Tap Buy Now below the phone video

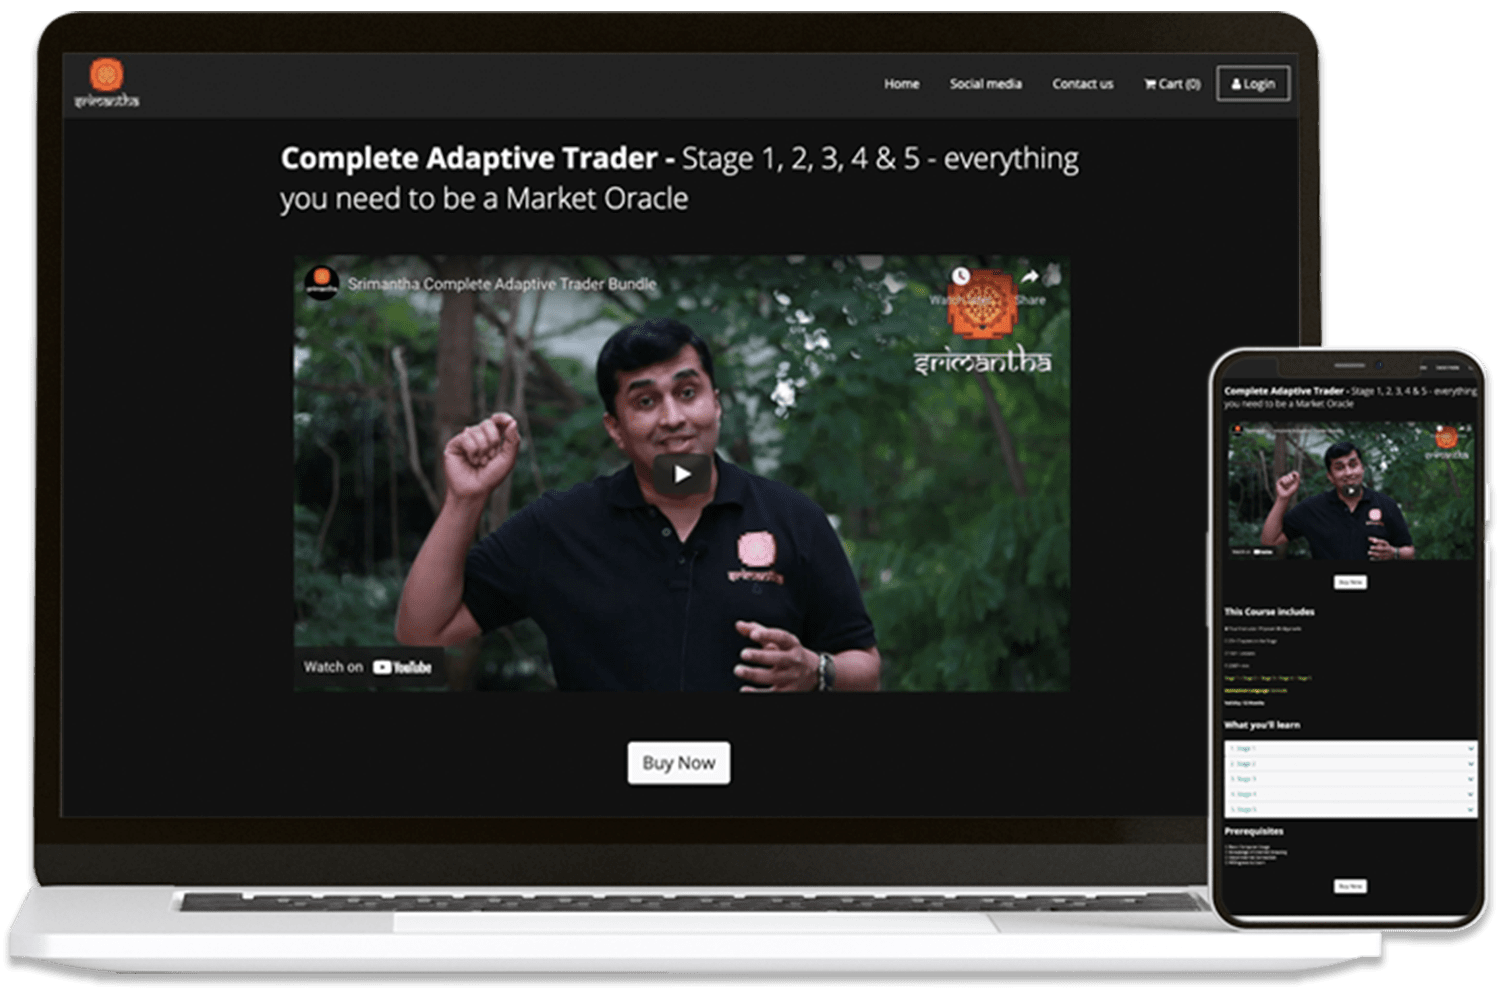[1350, 582]
